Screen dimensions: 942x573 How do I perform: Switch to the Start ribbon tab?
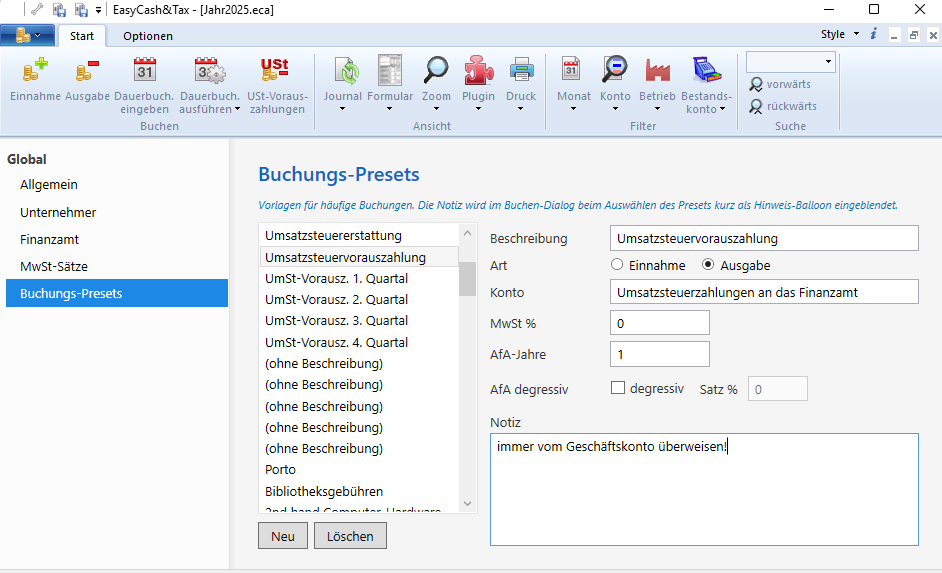82,36
